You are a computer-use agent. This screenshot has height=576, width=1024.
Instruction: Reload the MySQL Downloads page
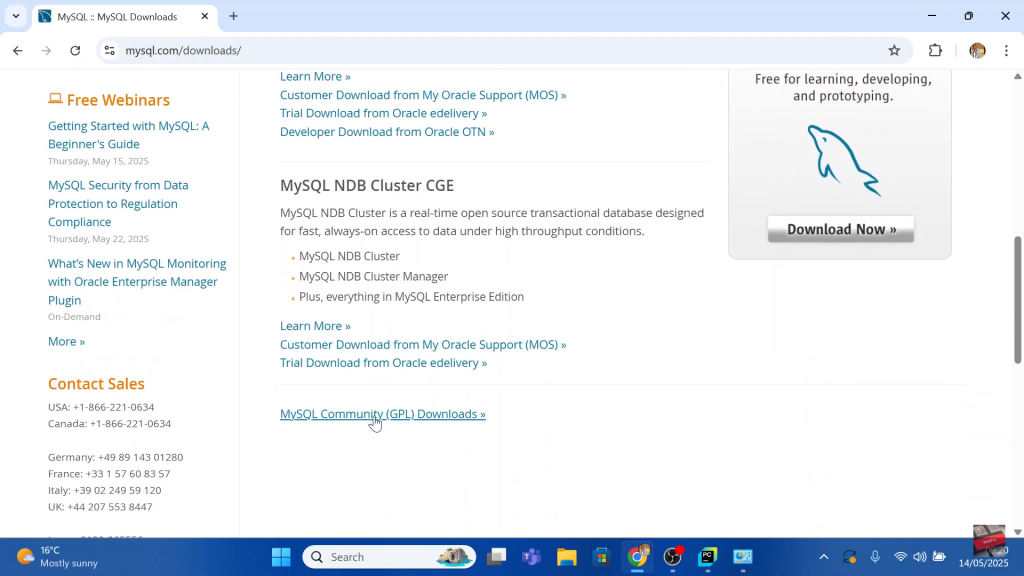[x=75, y=50]
